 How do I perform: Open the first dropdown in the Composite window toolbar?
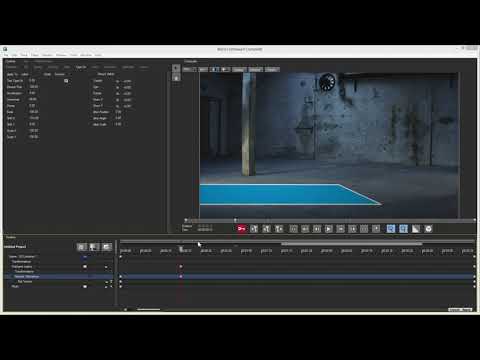point(190,69)
